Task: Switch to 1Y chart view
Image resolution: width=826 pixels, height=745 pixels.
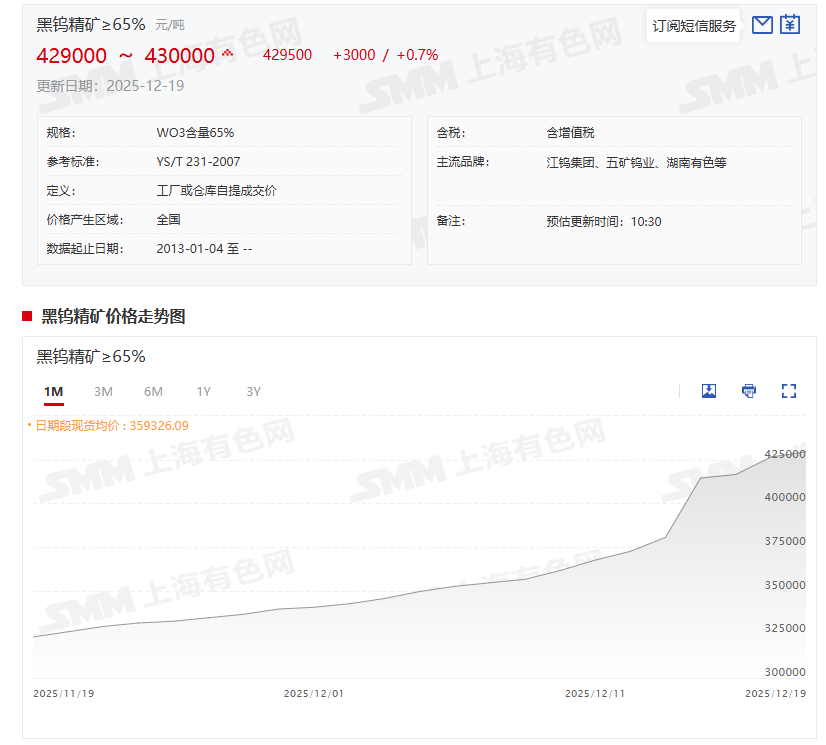Action: [203, 391]
